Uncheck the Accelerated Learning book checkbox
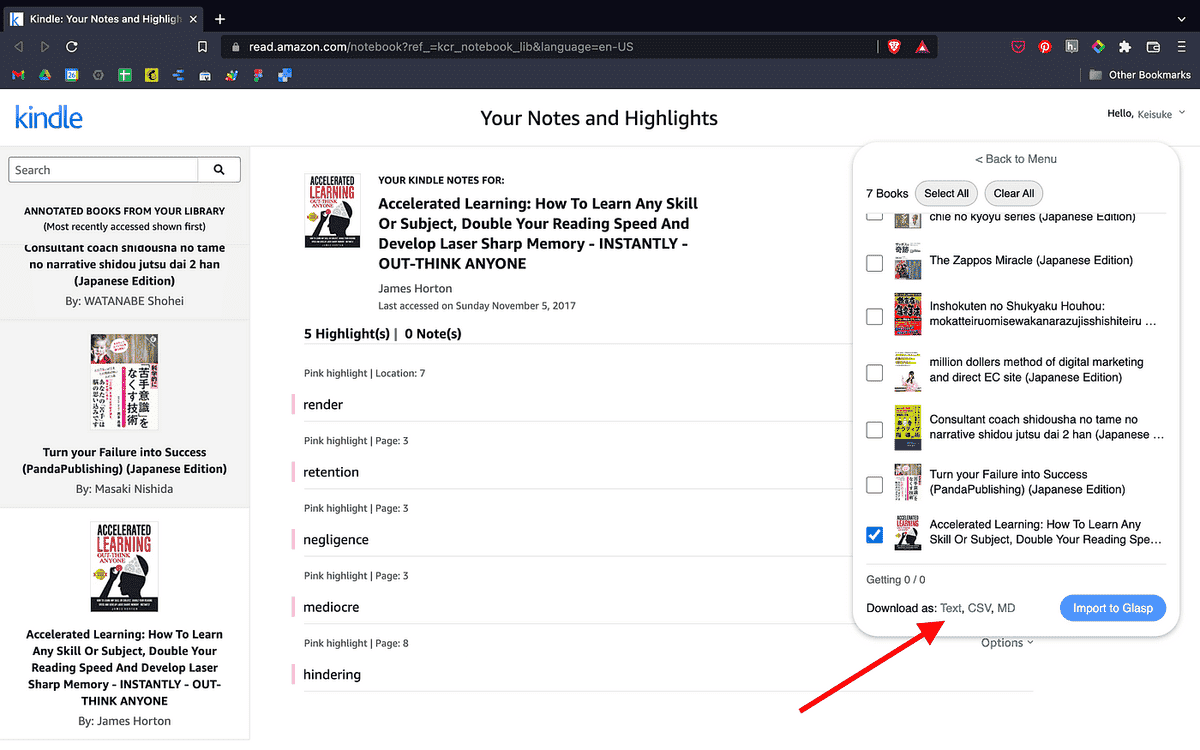 pyautogui.click(x=874, y=535)
